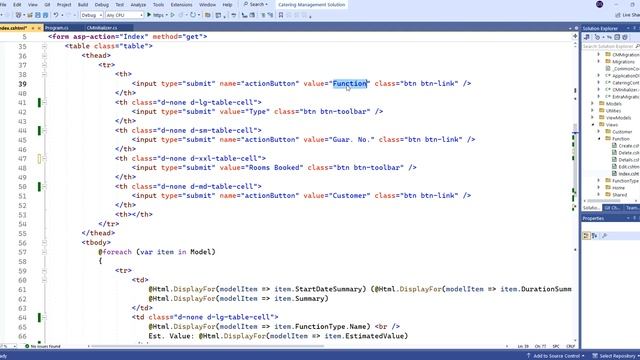Image resolution: width=640 pixels, height=360 pixels.
Task: Switch to Git Changes panel tab
Action: [612, 208]
